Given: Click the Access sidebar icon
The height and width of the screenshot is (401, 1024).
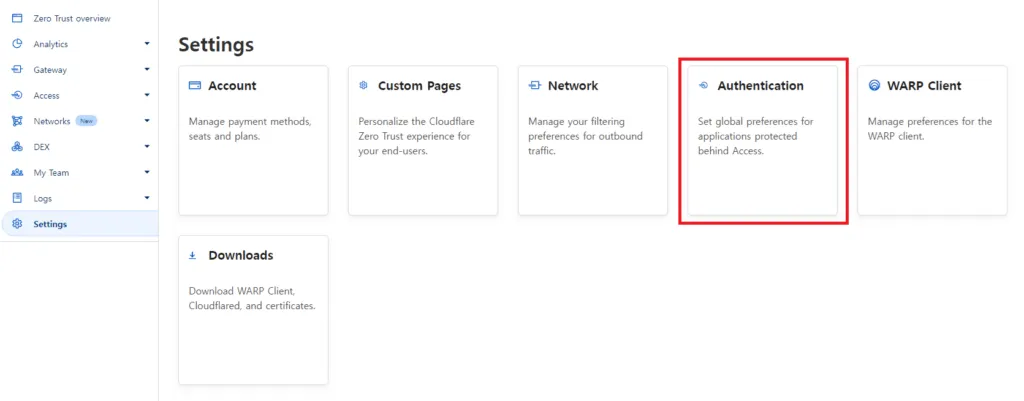Looking at the screenshot, I should (x=18, y=95).
